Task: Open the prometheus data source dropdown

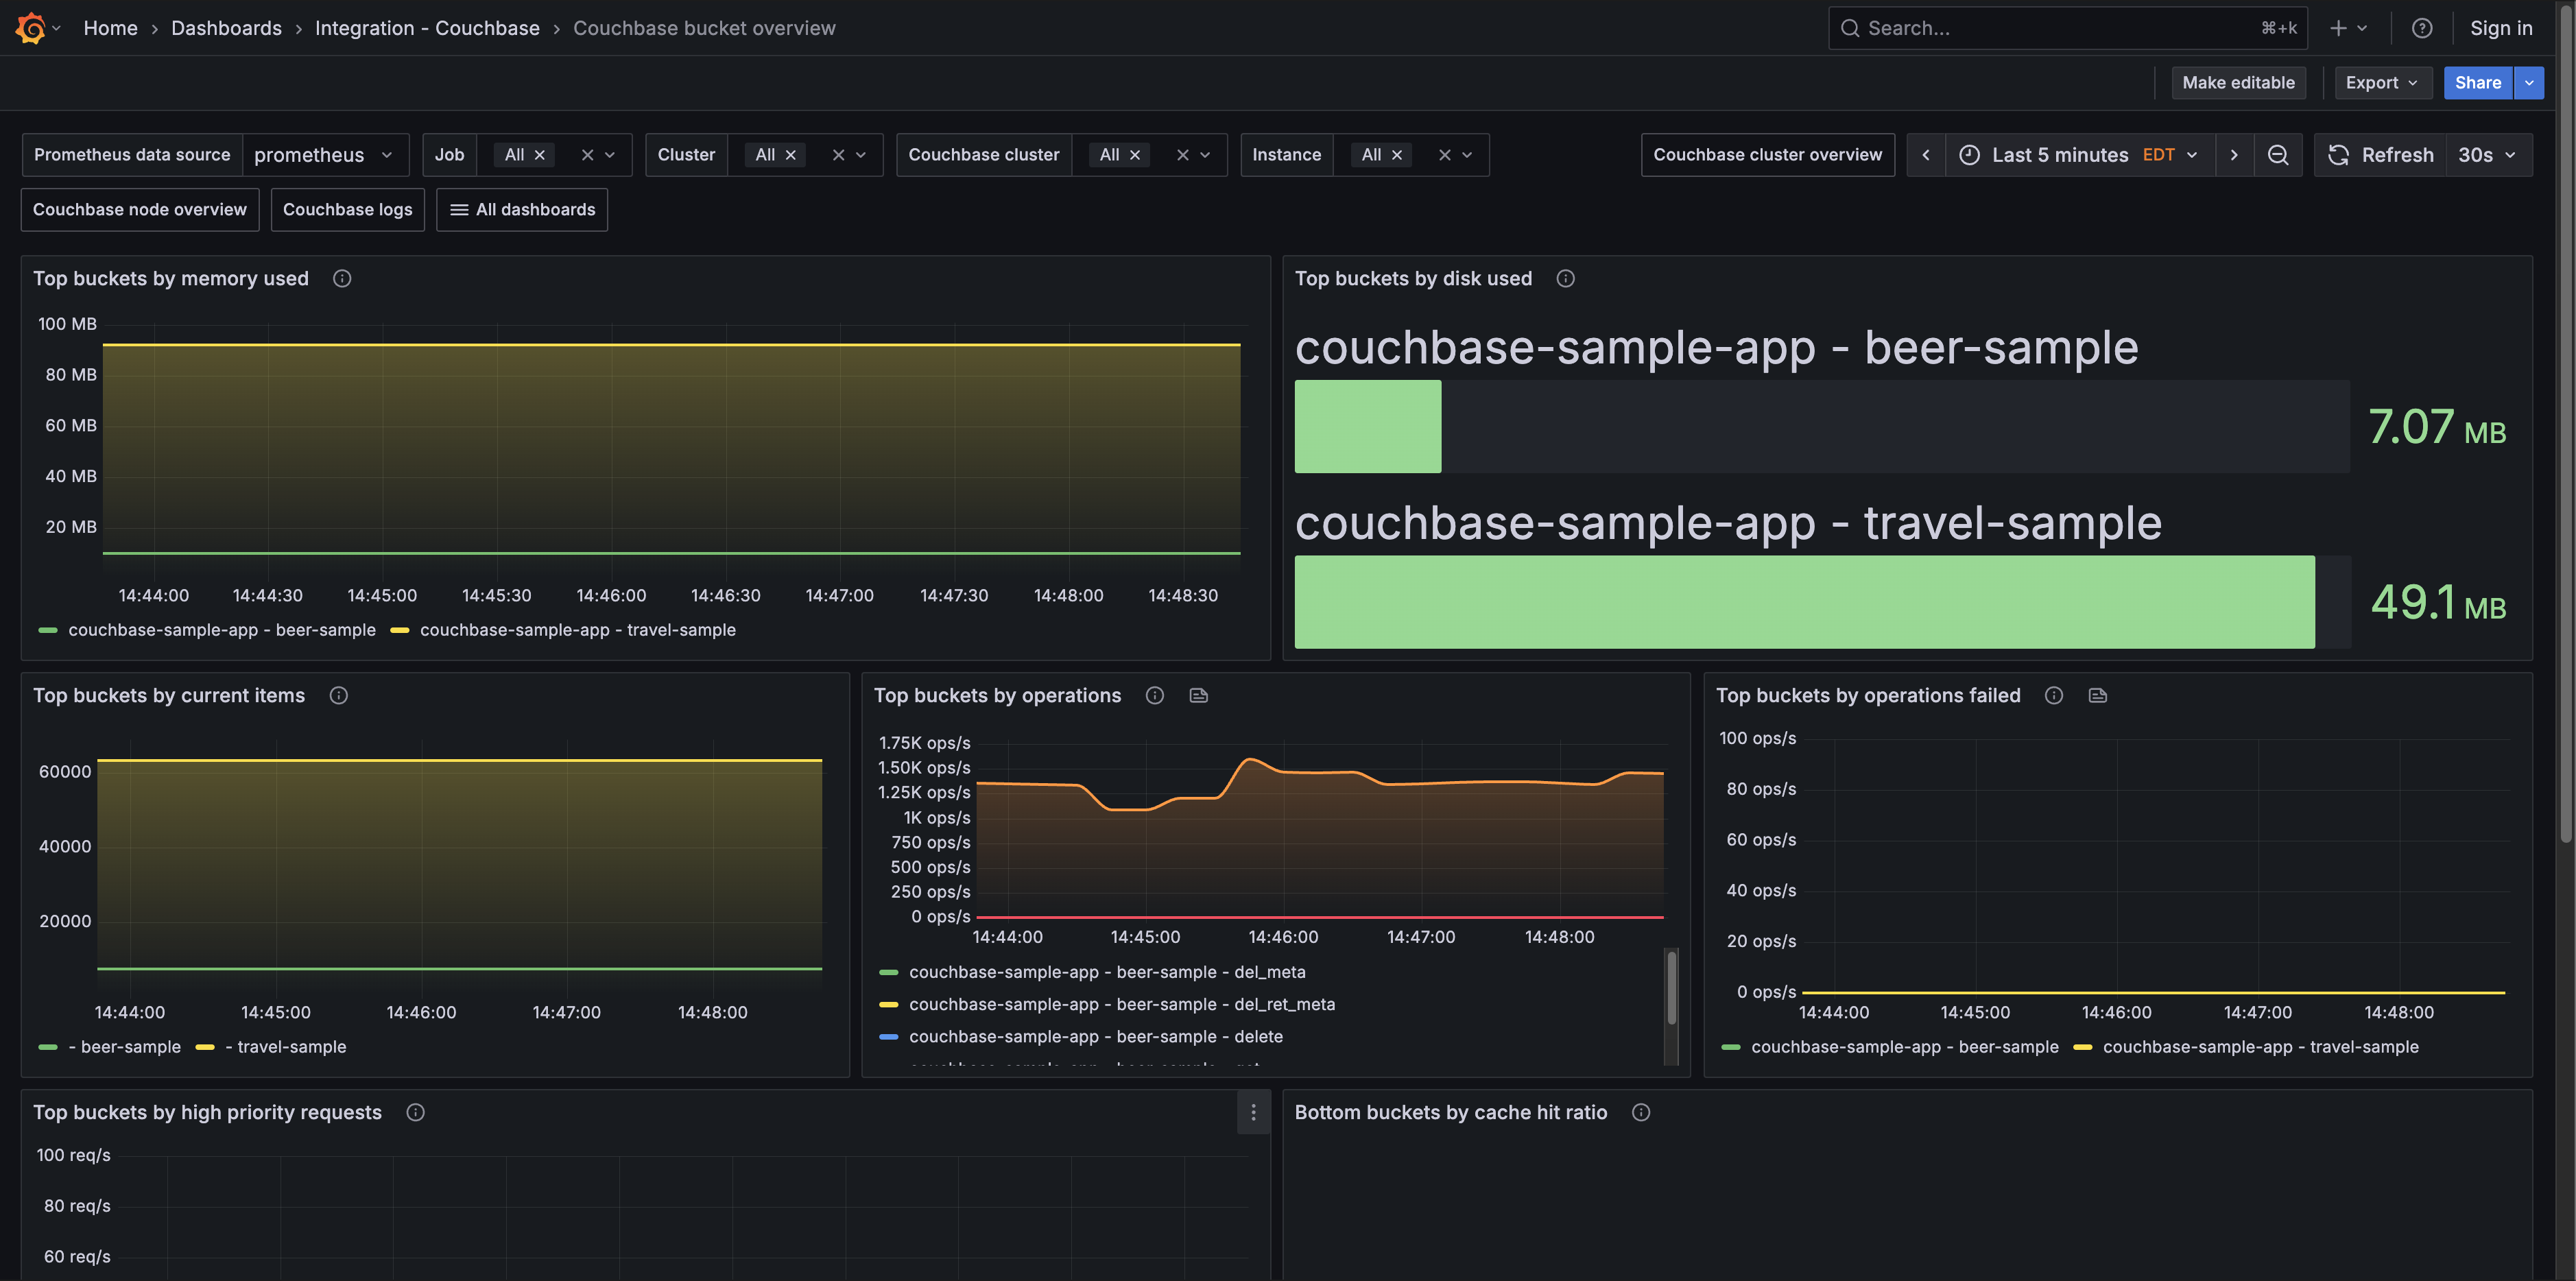Action: [325, 155]
